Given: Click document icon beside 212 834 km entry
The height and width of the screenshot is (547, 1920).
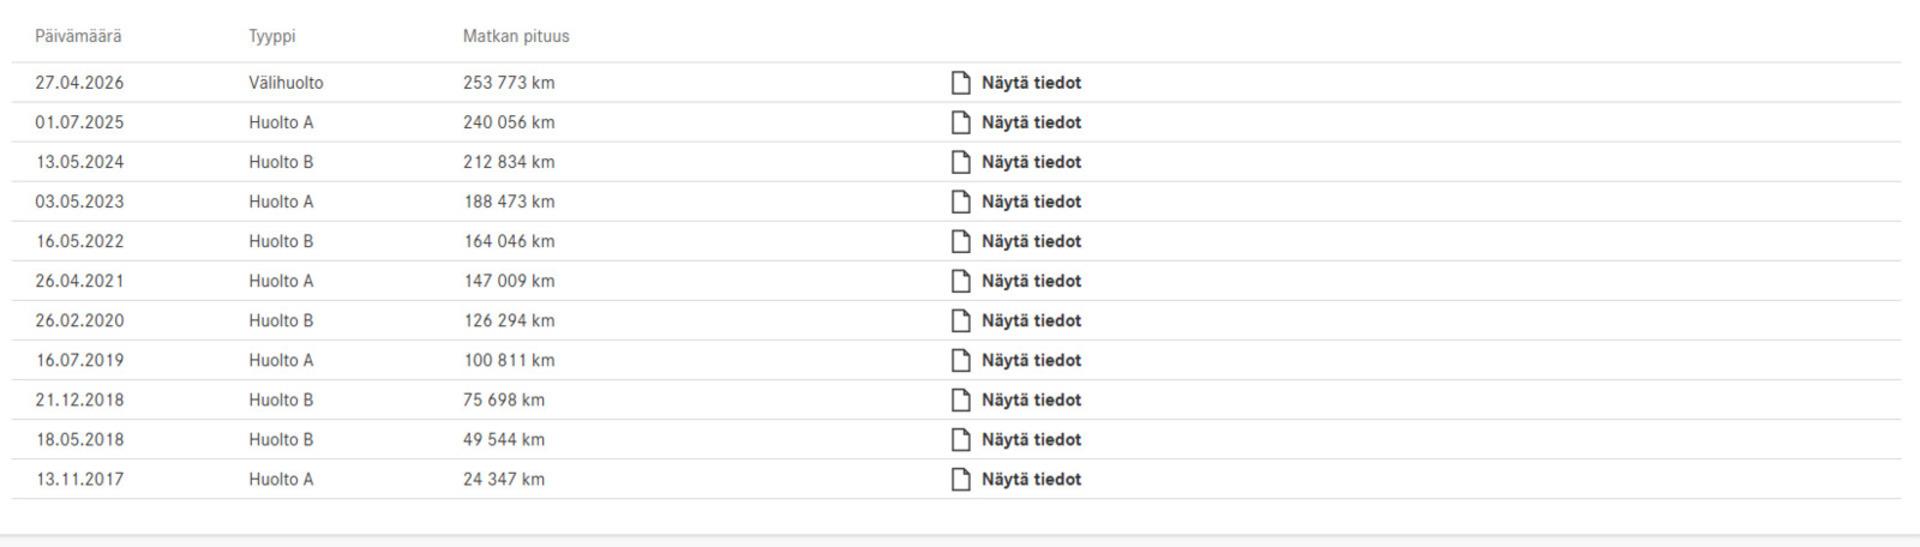Looking at the screenshot, I should 960,162.
